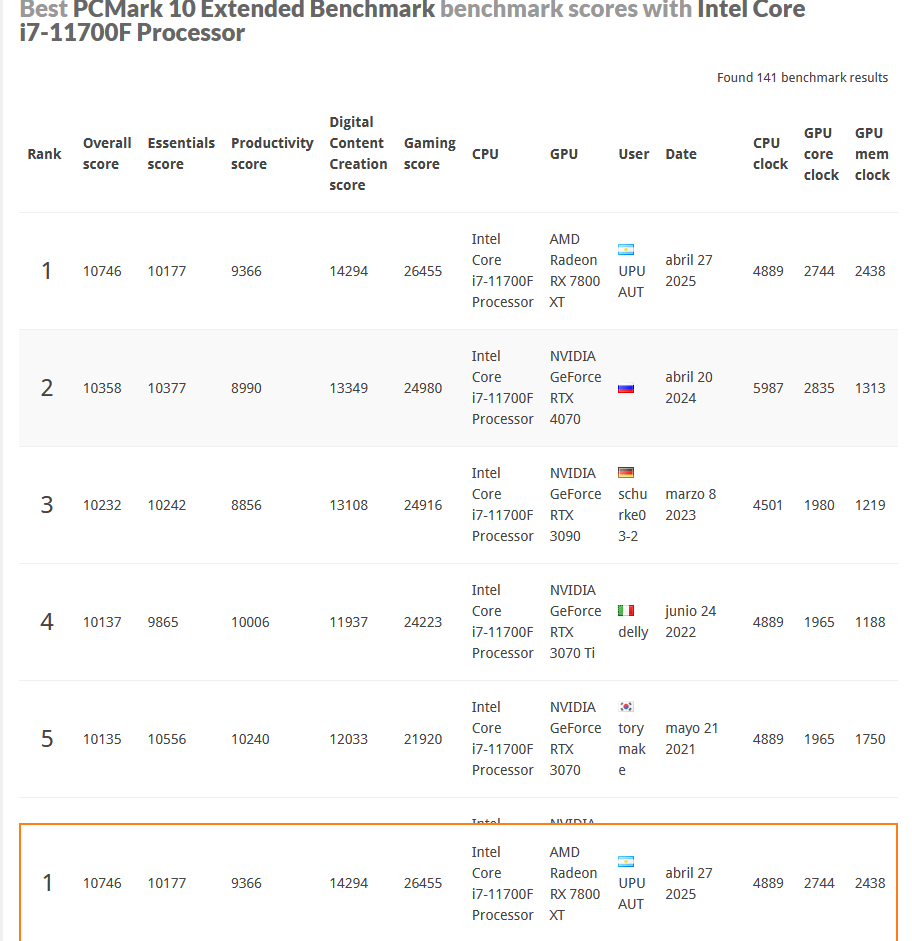Open user delly's profile link

[633, 632]
